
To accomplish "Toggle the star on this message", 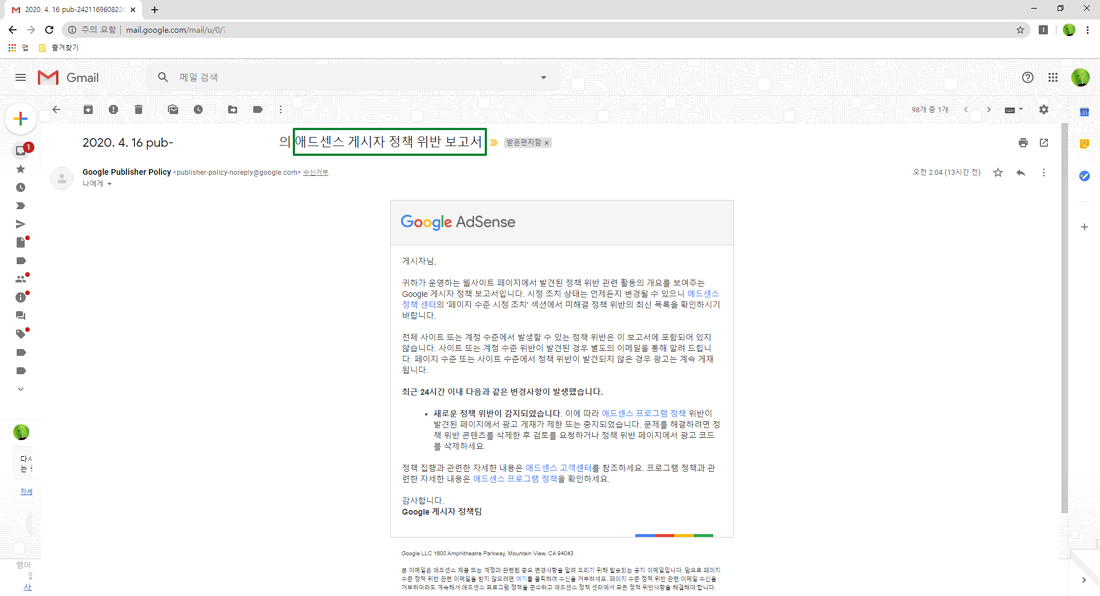I will pyautogui.click(x=998, y=172).
